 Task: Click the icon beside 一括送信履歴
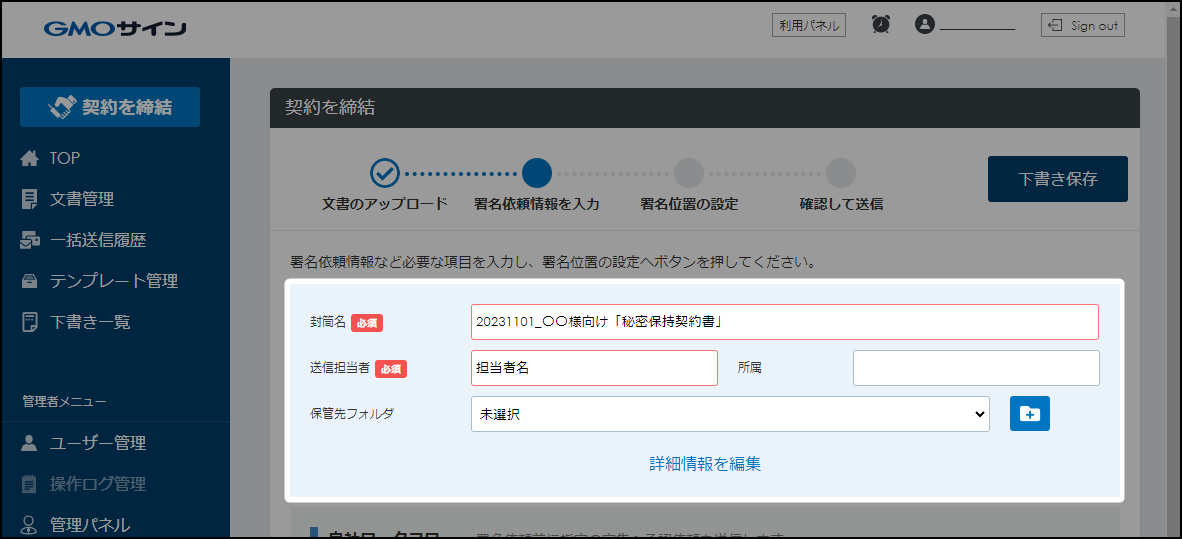click(x=30, y=240)
